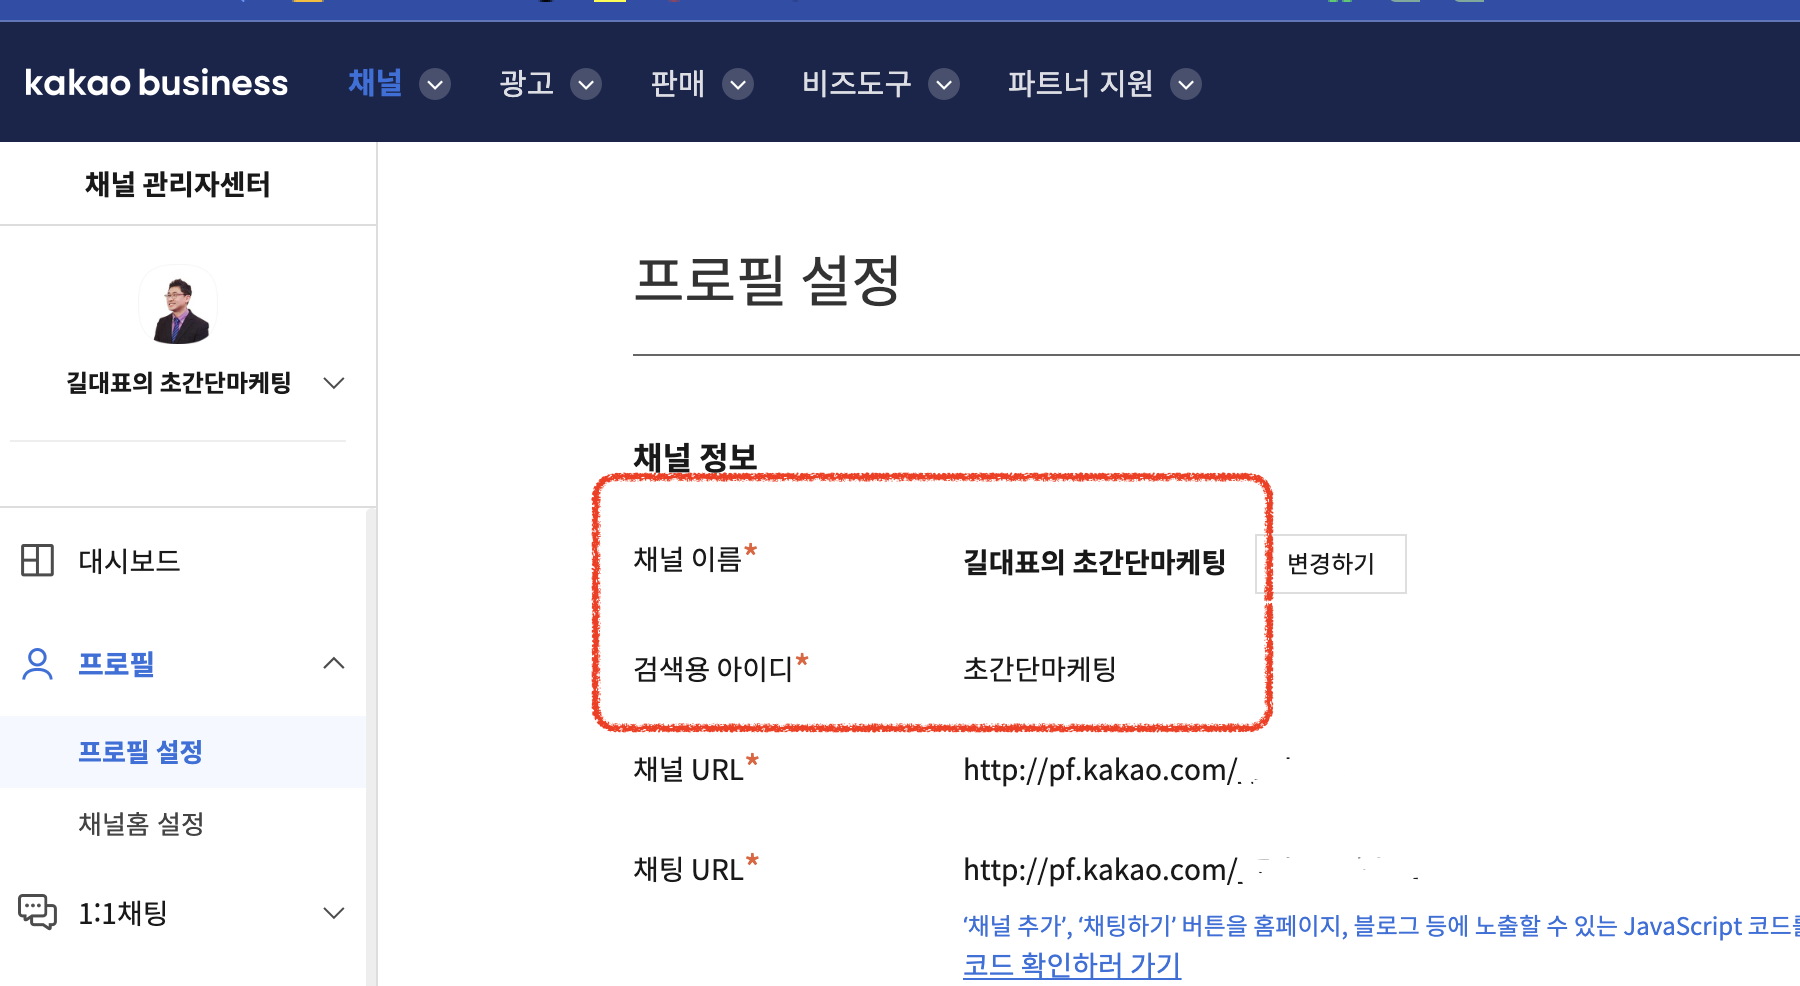
Task: Open the 판매 top menu
Action: pyautogui.click(x=678, y=83)
